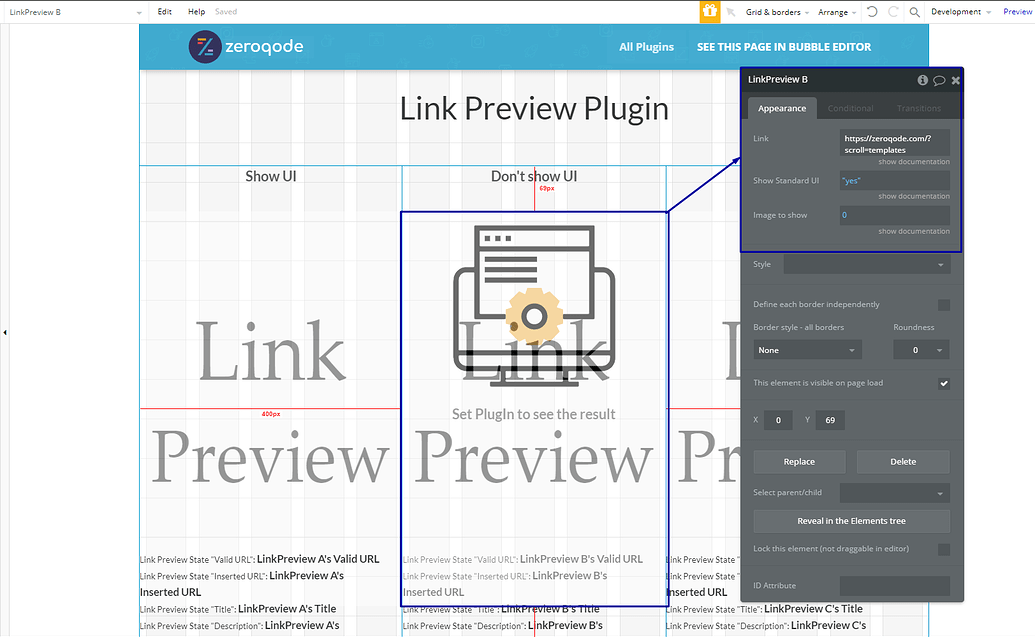Toggle Lock this element checkbox
Viewport: 1035px width, 637px height.
click(x=944, y=549)
